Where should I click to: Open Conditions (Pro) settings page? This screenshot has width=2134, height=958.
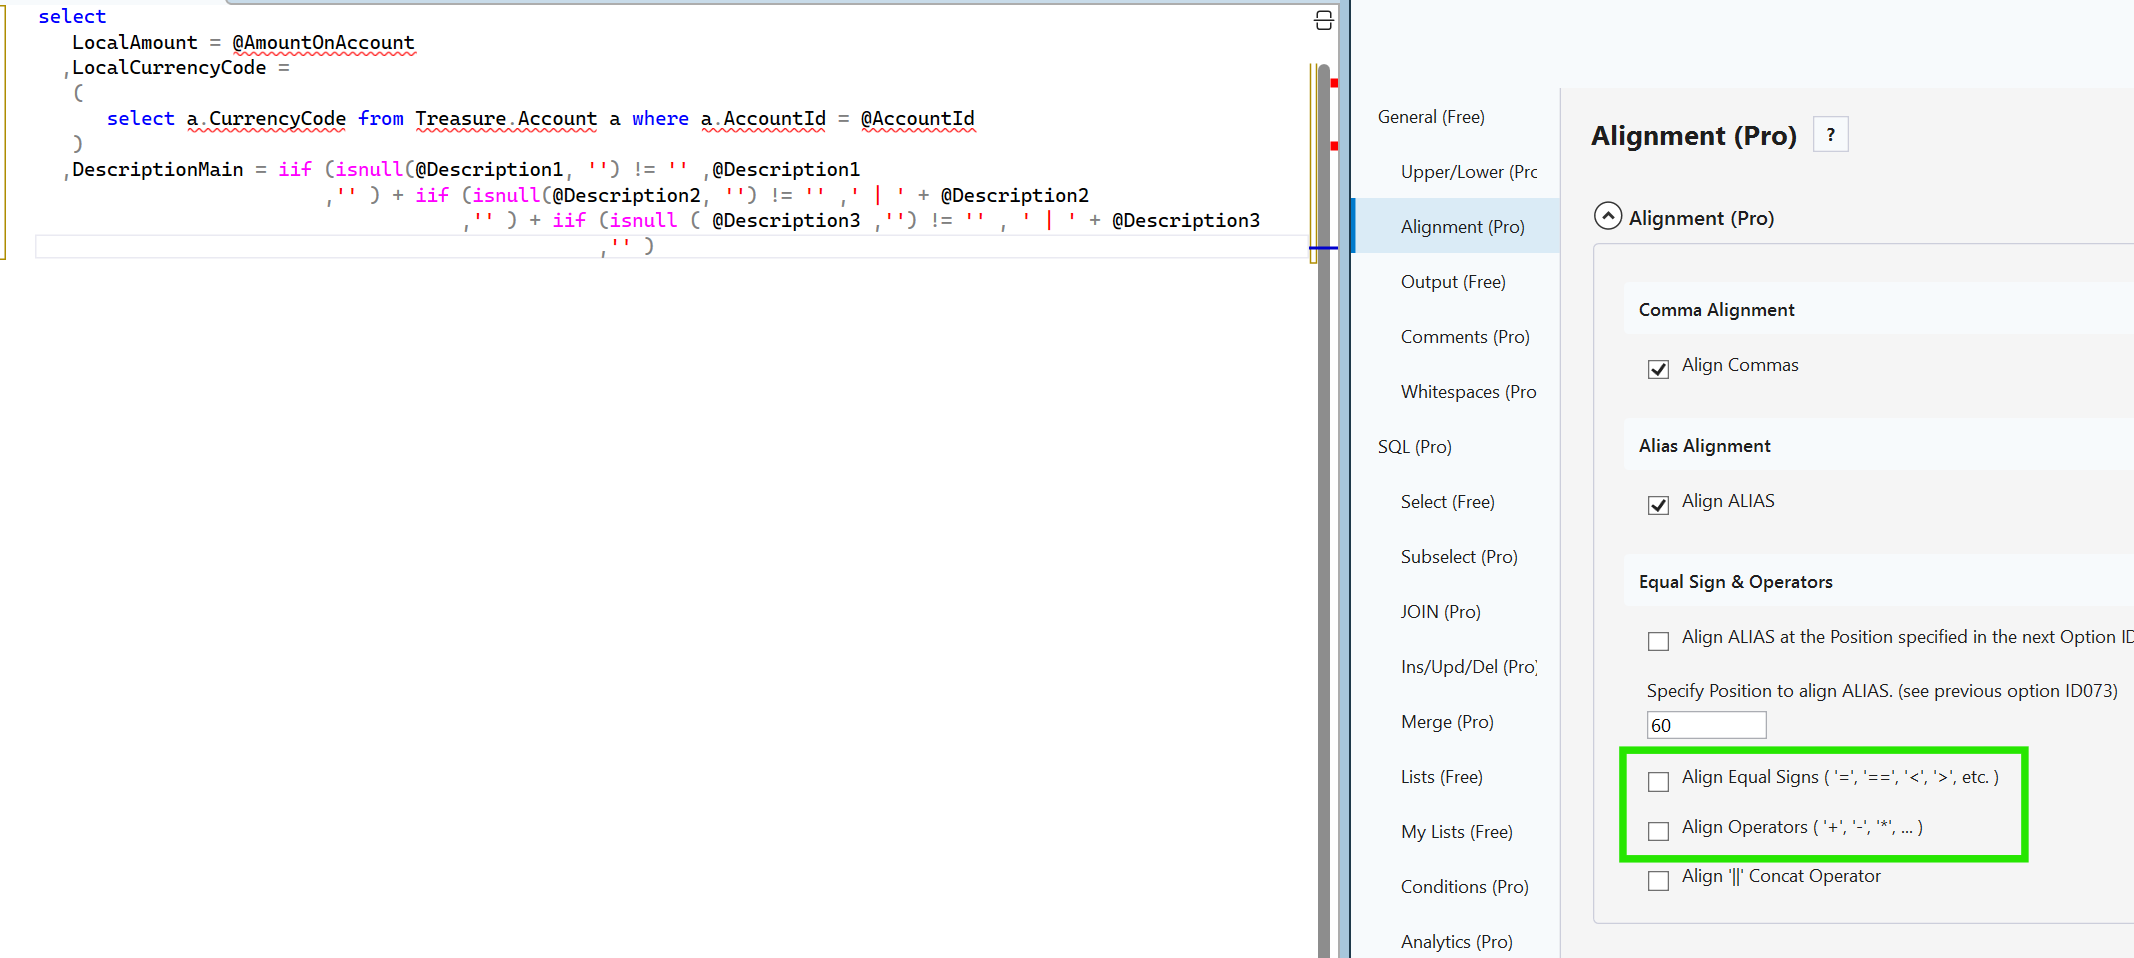coord(1464,887)
